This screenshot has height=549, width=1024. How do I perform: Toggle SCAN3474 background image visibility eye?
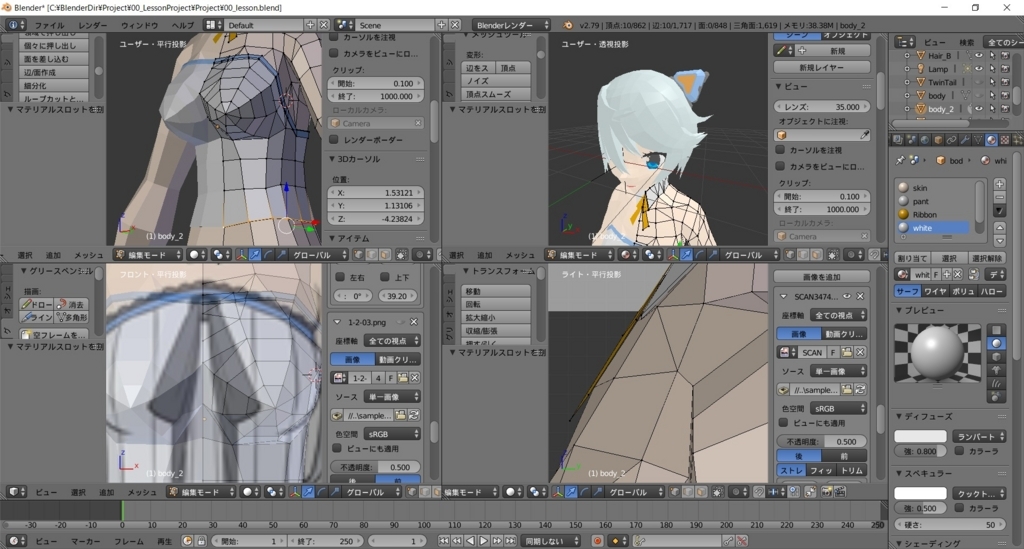click(847, 296)
